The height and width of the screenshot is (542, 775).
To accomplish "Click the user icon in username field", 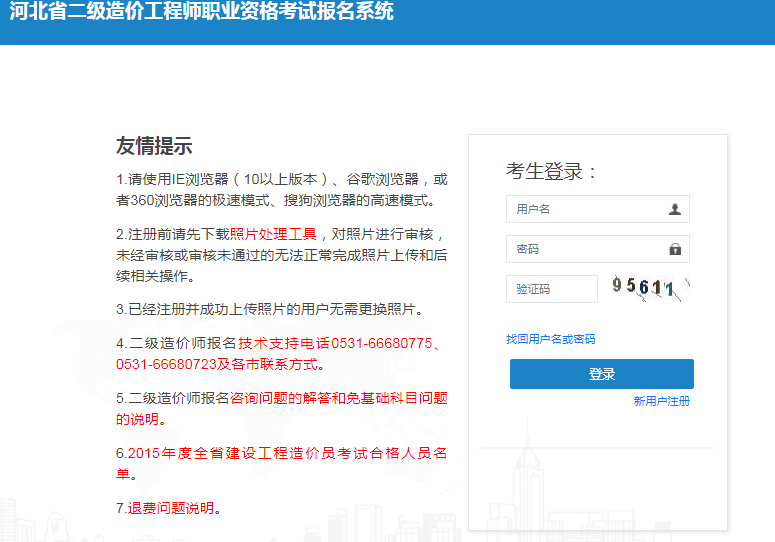I will [675, 209].
